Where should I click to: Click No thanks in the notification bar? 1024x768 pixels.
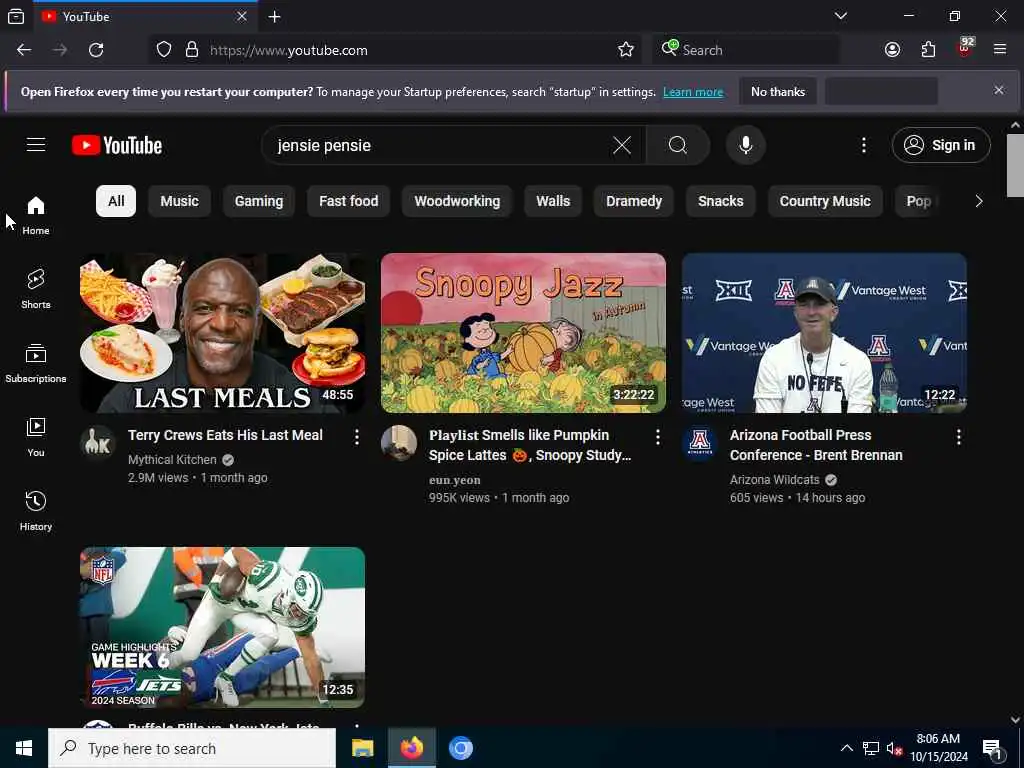pos(778,91)
